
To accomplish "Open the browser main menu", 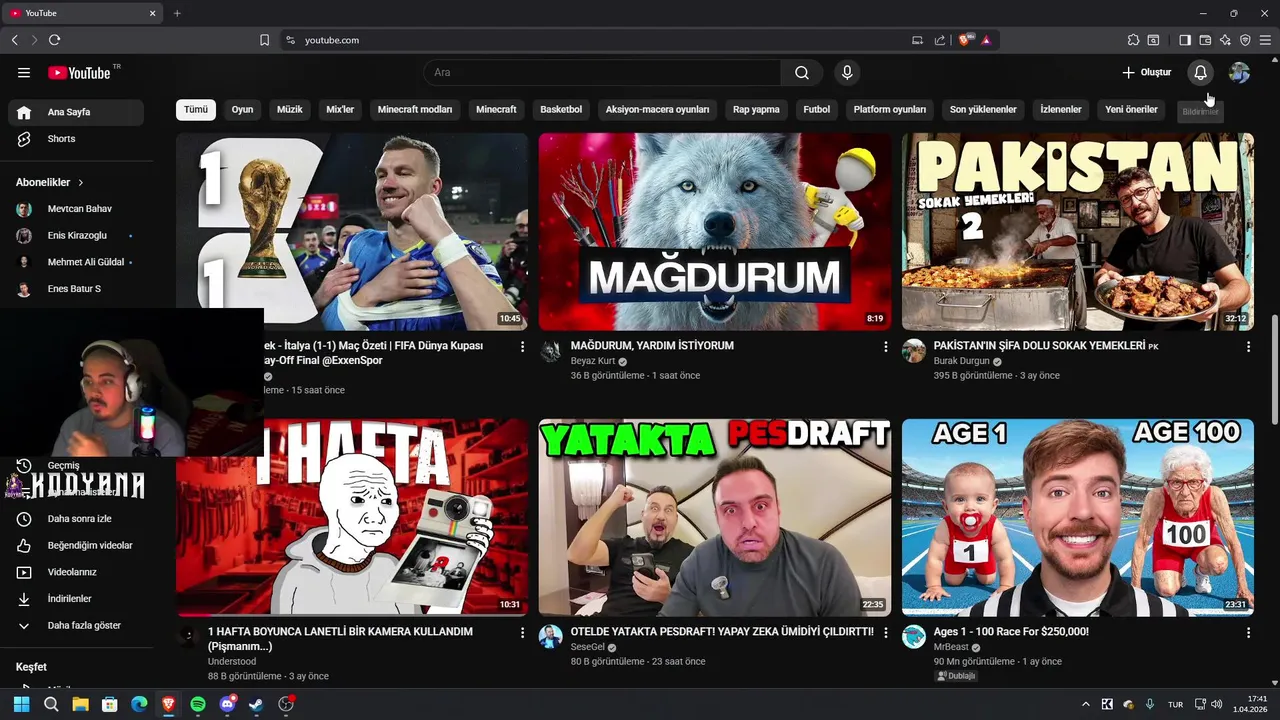I will coord(1265,40).
